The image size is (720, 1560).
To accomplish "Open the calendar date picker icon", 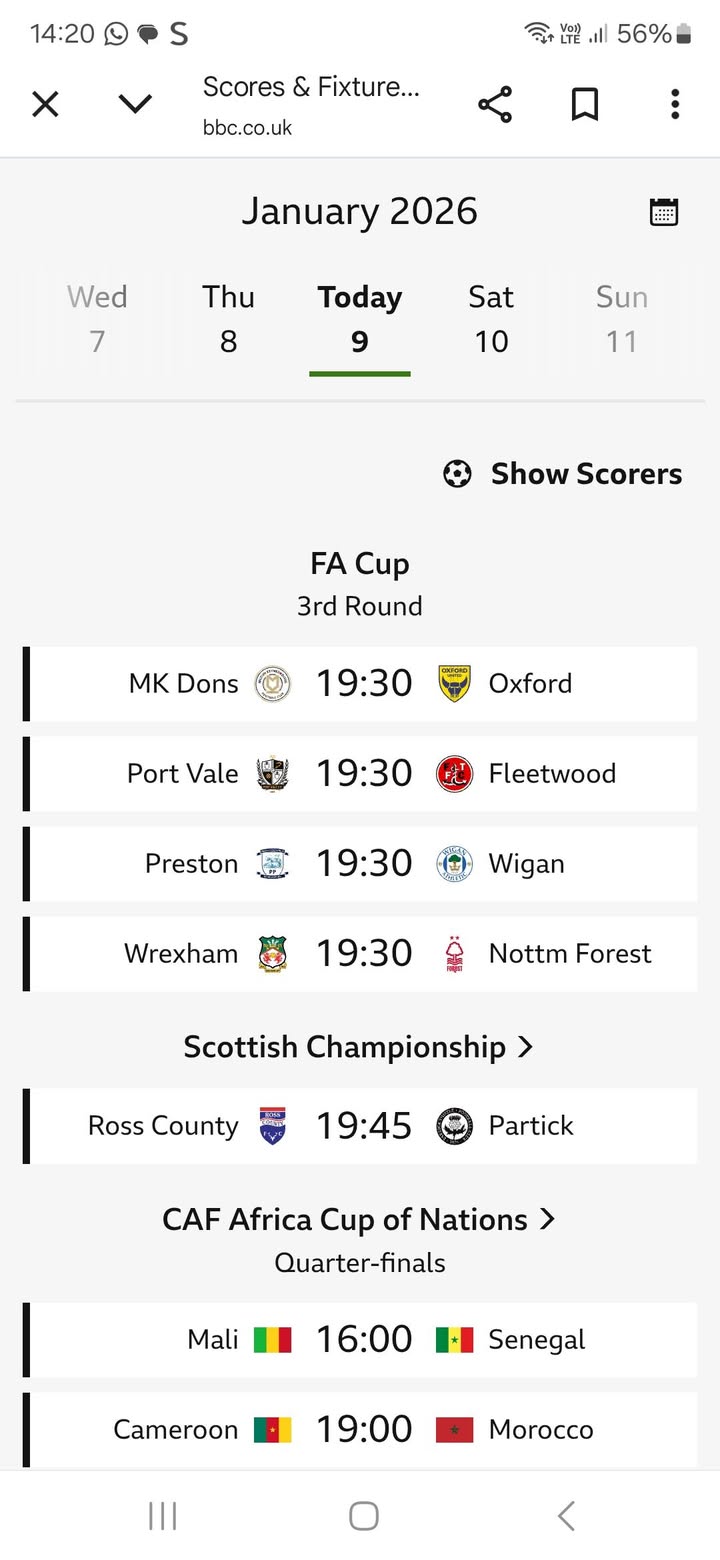I will (664, 212).
